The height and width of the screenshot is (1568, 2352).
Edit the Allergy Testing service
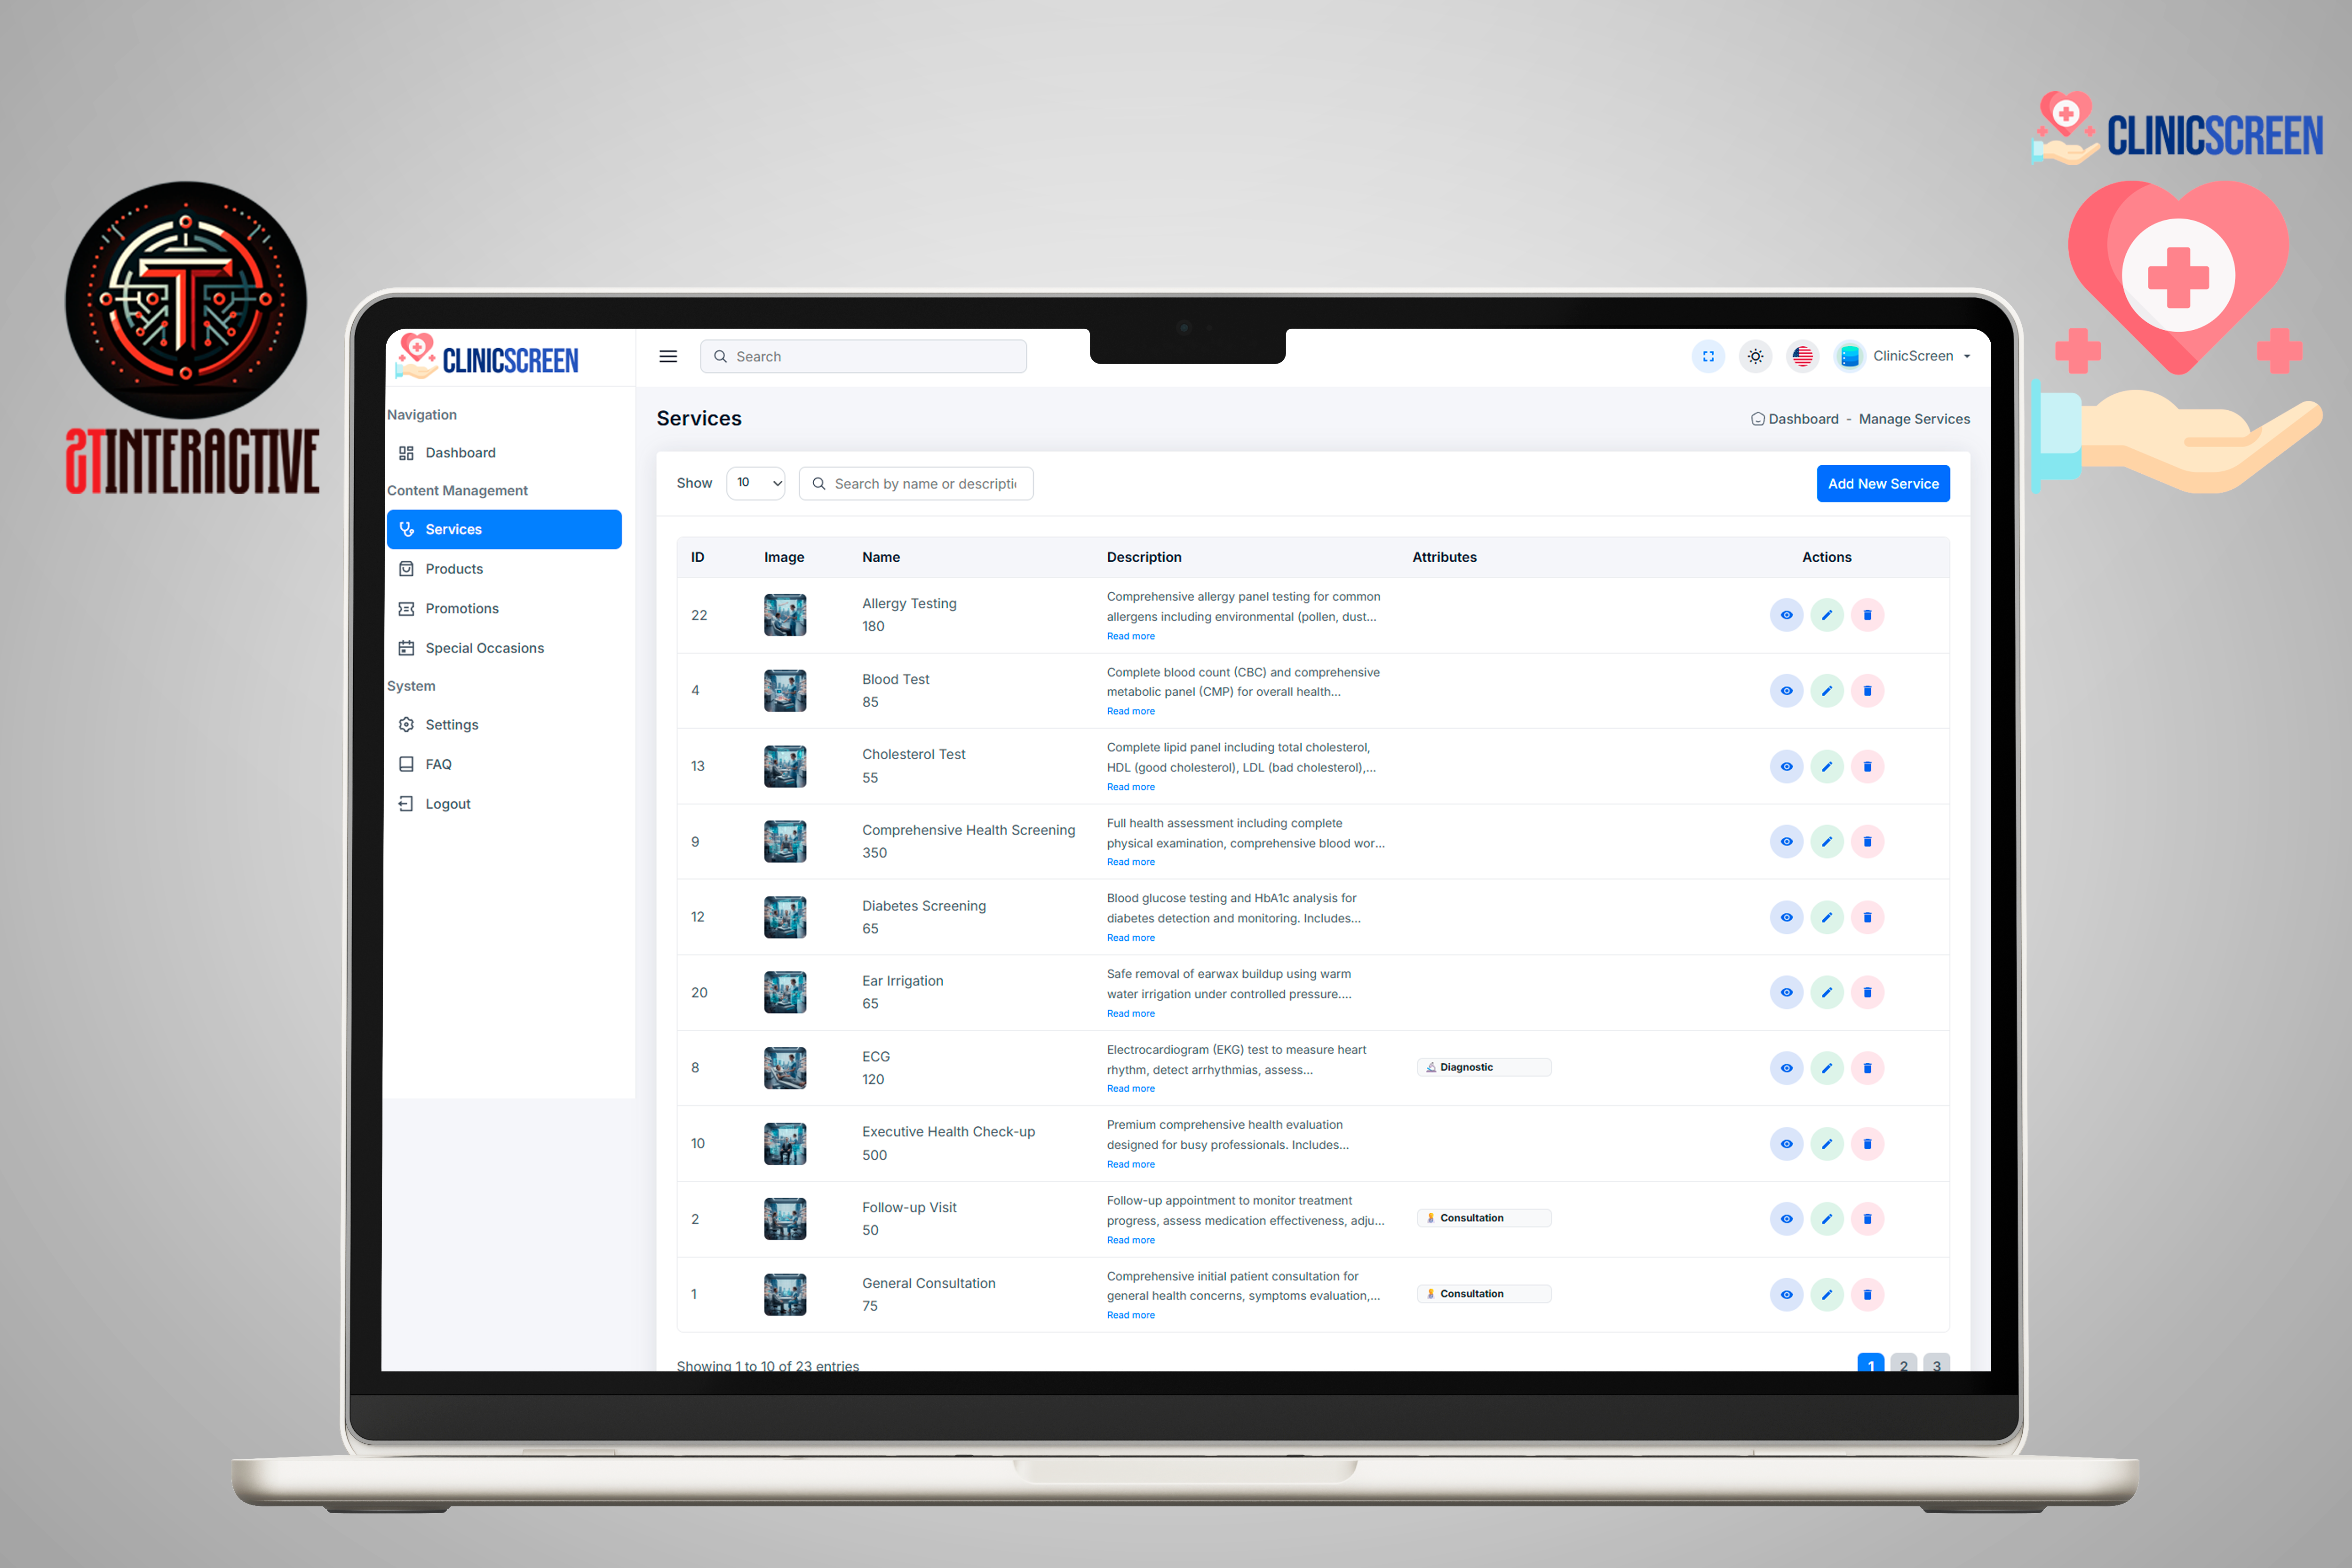[1826, 615]
